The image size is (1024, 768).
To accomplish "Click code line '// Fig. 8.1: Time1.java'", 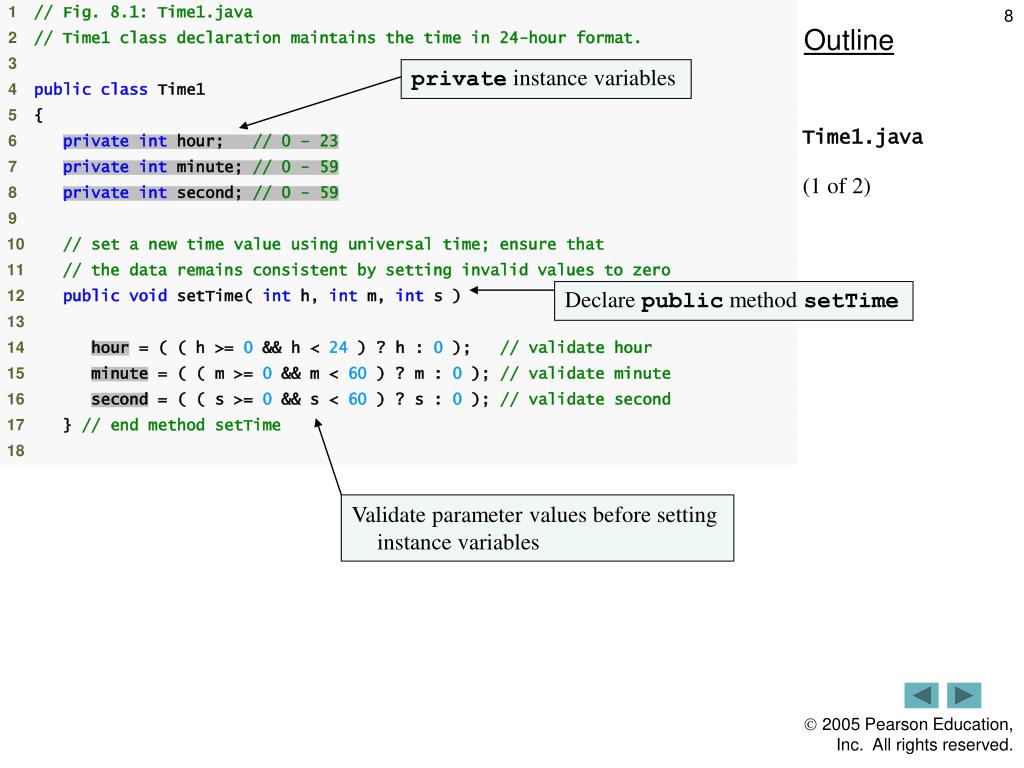I will pyautogui.click(x=144, y=12).
